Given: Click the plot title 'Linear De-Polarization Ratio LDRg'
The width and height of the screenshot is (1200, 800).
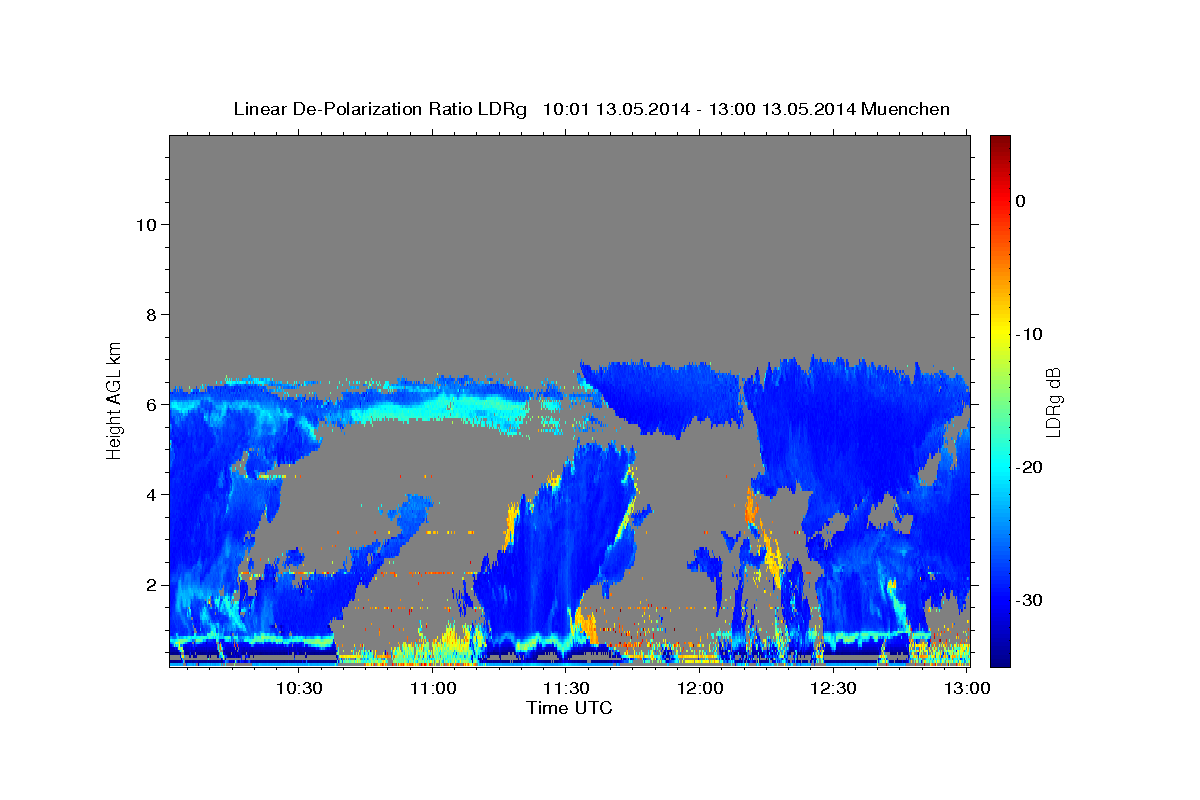Looking at the screenshot, I should (x=380, y=109).
